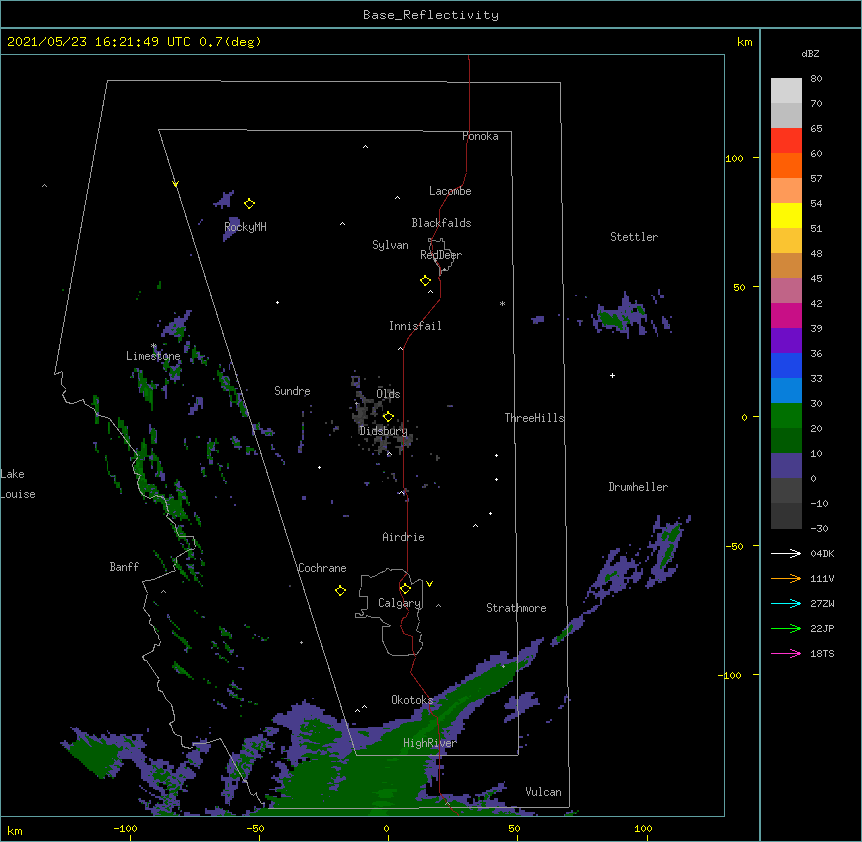Viewport: 862px width, 842px height.
Task: Select the yellow diamond marker next to Olds
Action: pyautogui.click(x=388, y=417)
